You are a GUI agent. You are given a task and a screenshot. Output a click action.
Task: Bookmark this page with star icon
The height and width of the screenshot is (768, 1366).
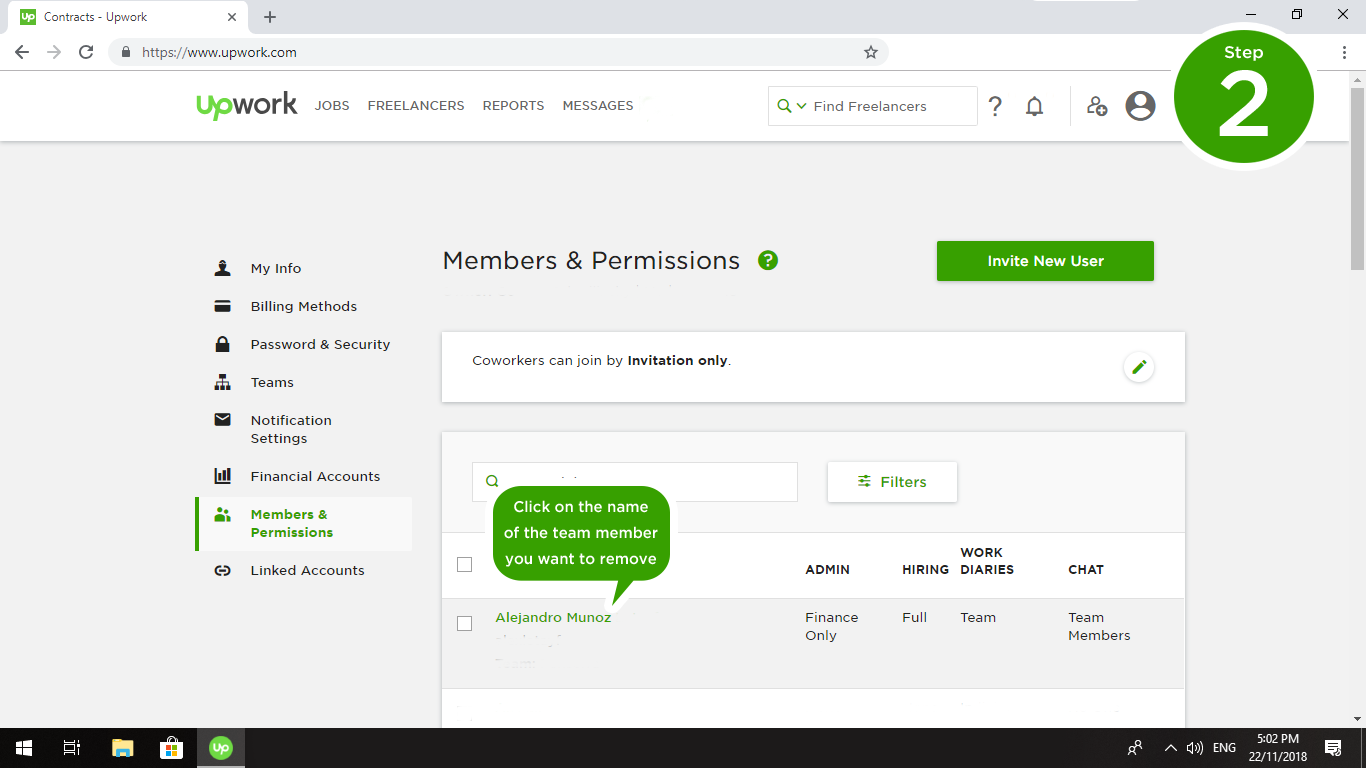(871, 52)
